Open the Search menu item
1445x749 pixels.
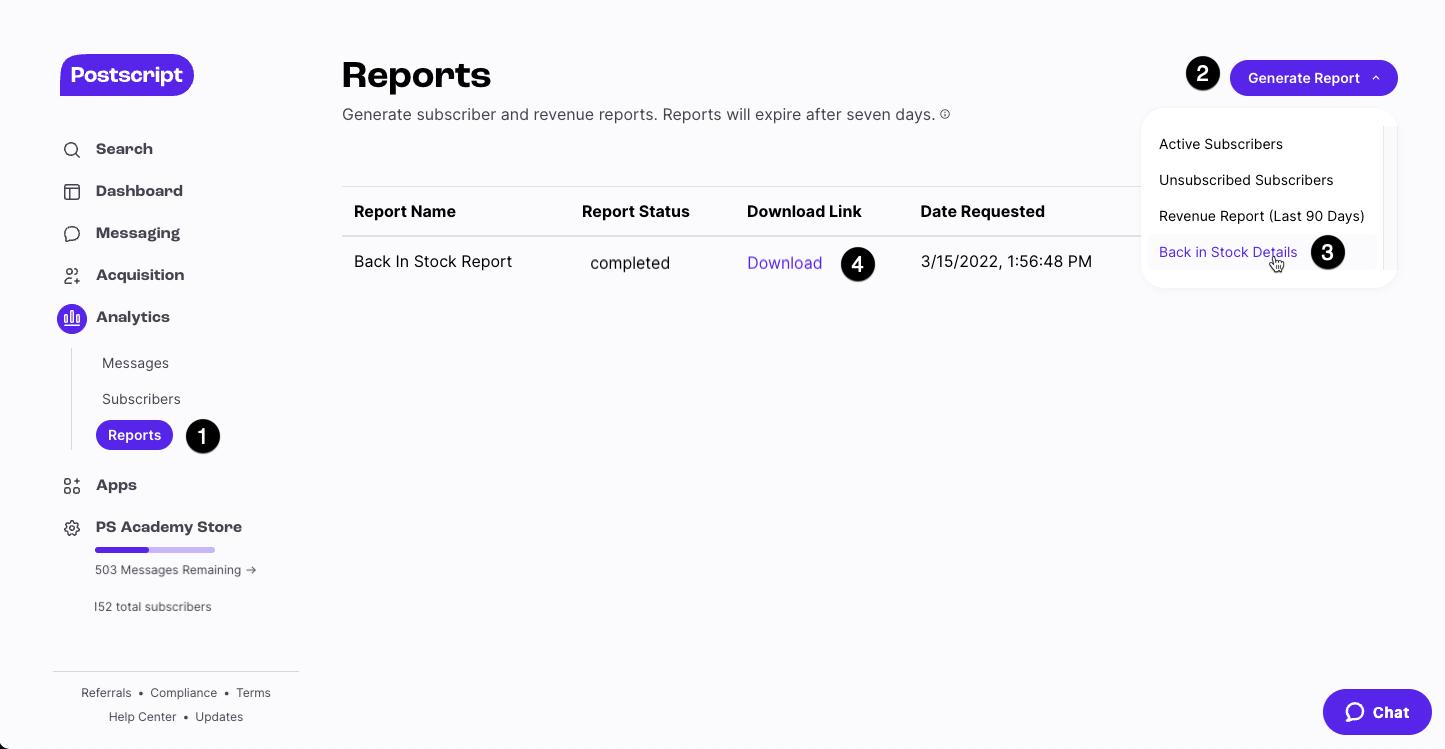pos(124,149)
